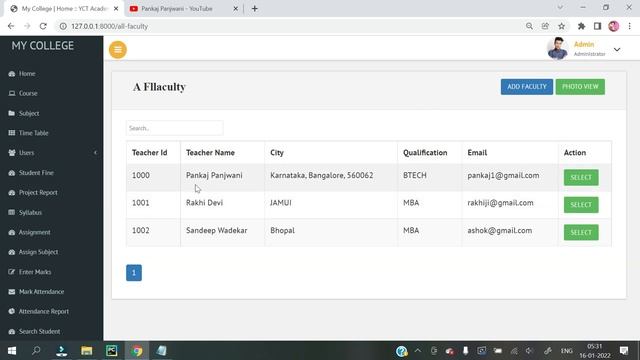Open File Explorer from taskbar
The width and height of the screenshot is (640, 360).
click(87, 351)
